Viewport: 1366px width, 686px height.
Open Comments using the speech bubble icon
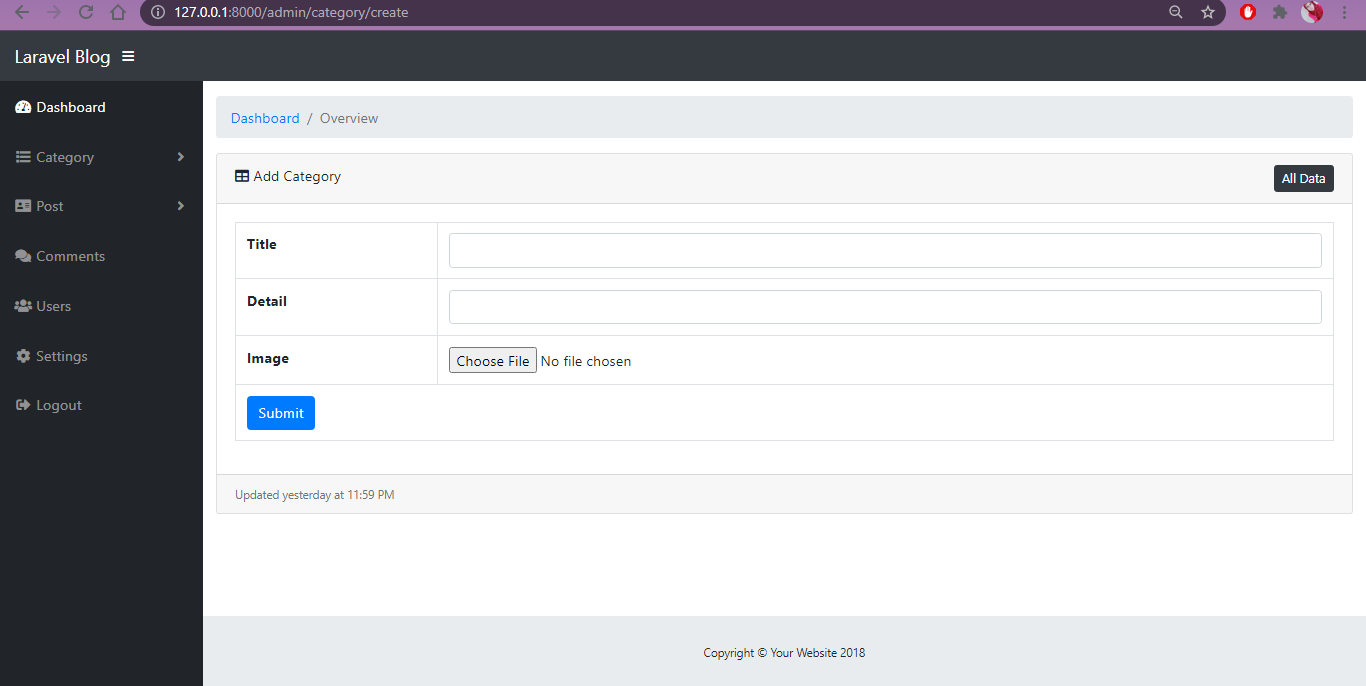(x=22, y=256)
